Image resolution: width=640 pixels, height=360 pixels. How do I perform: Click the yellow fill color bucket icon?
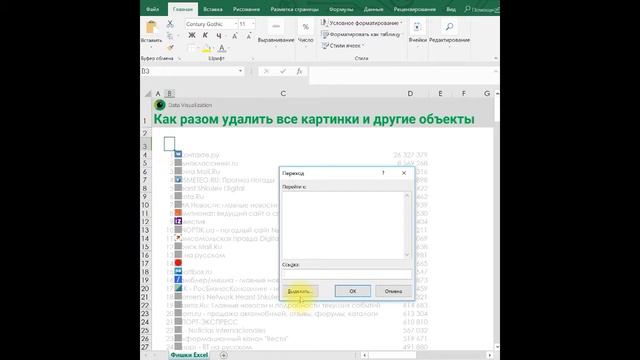click(x=206, y=49)
